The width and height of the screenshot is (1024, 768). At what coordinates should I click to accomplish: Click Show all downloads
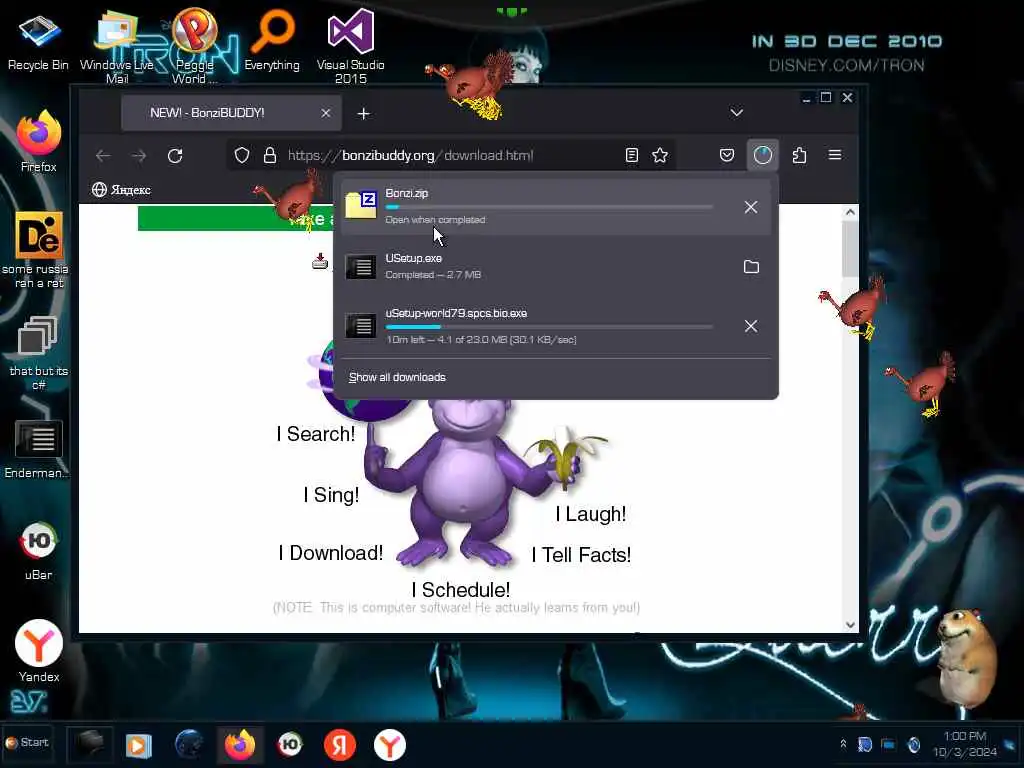(397, 377)
